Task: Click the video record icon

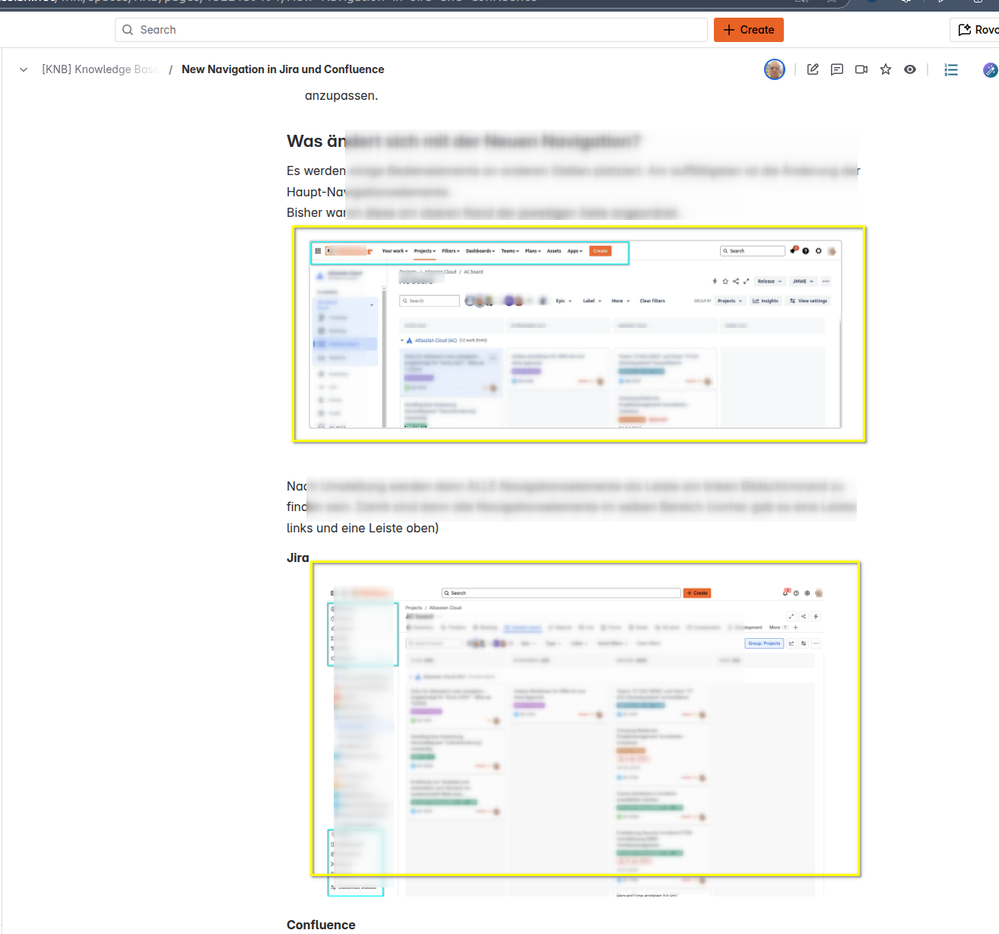Action: pyautogui.click(x=861, y=69)
